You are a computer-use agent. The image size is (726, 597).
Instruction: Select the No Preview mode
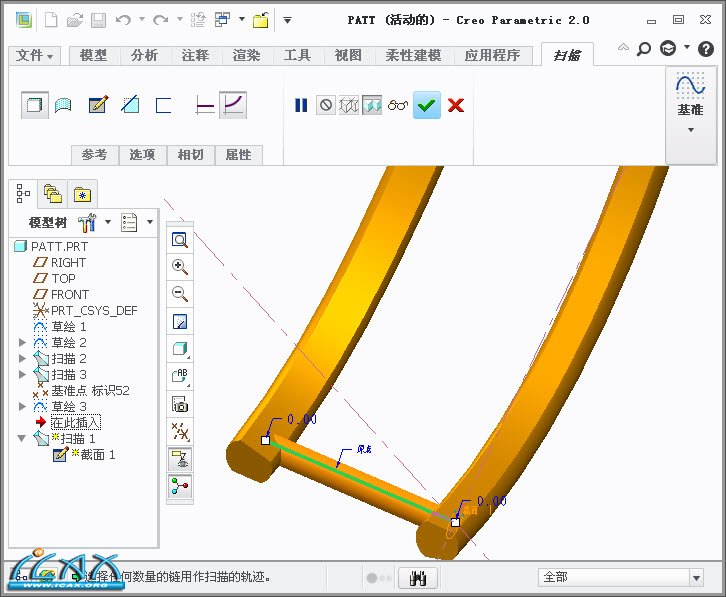click(x=326, y=105)
